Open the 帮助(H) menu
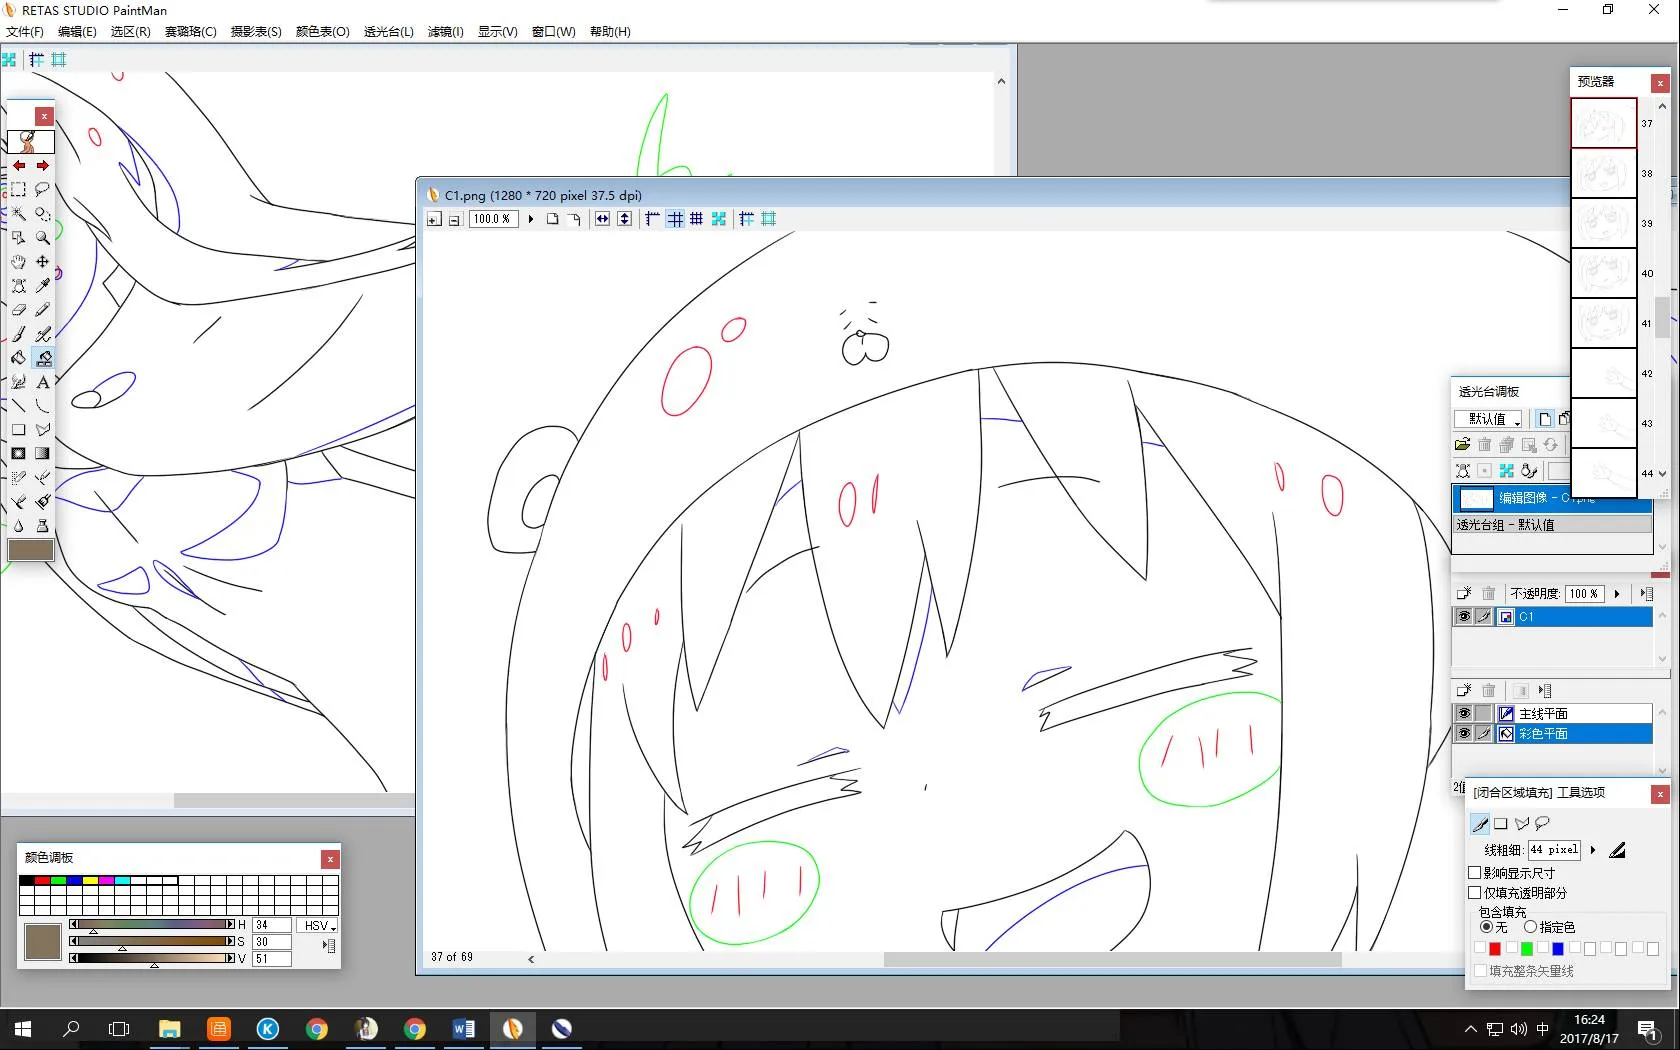Image resolution: width=1680 pixels, height=1050 pixels. [x=610, y=32]
